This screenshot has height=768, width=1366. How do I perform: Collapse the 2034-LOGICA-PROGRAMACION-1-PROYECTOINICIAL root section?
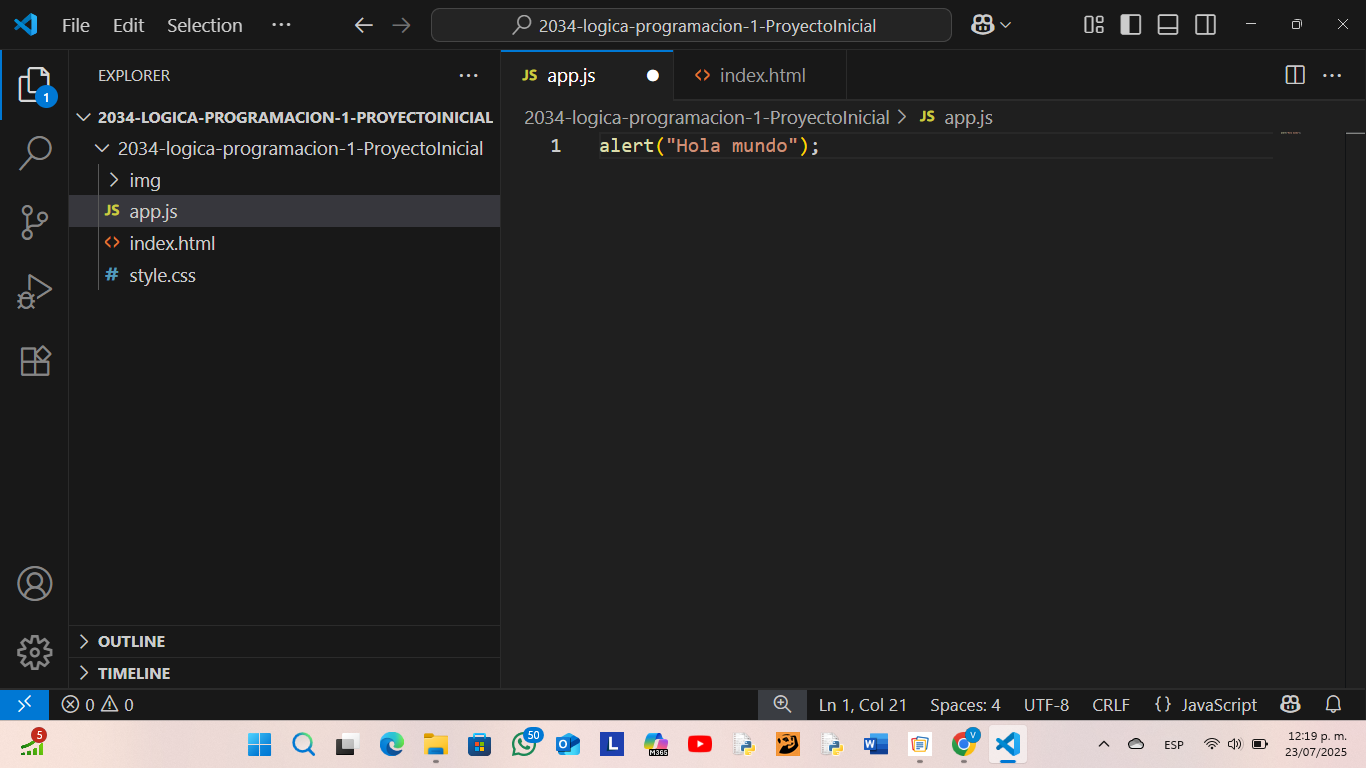[285, 117]
